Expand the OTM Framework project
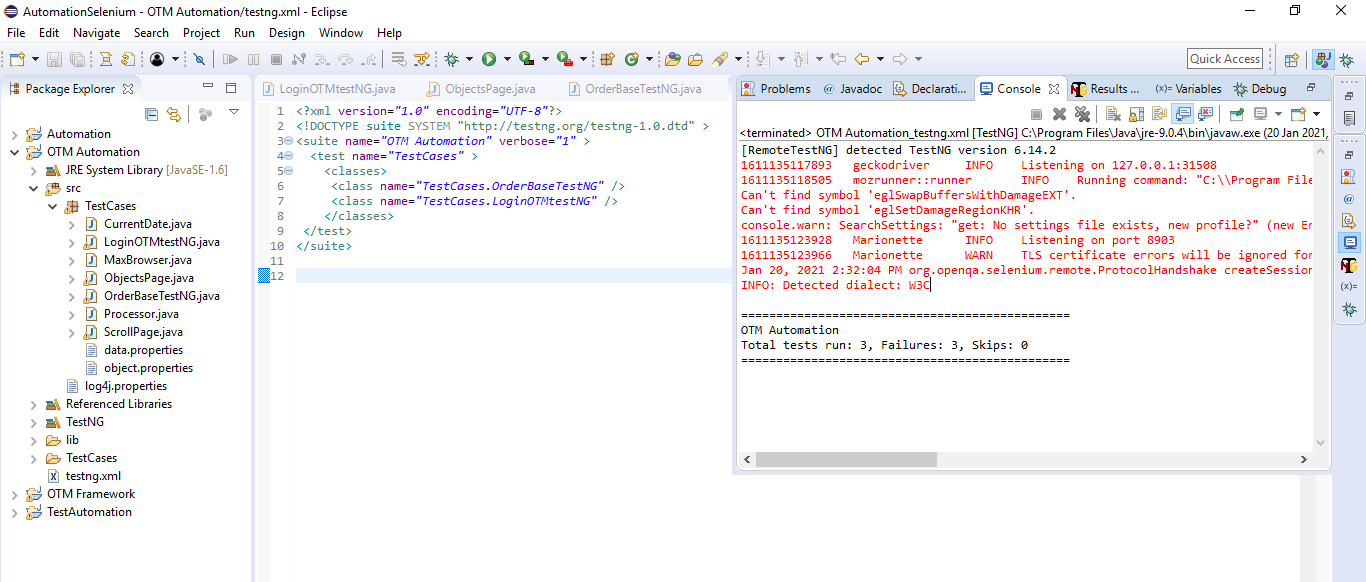Image resolution: width=1366 pixels, height=582 pixels. (x=14, y=494)
